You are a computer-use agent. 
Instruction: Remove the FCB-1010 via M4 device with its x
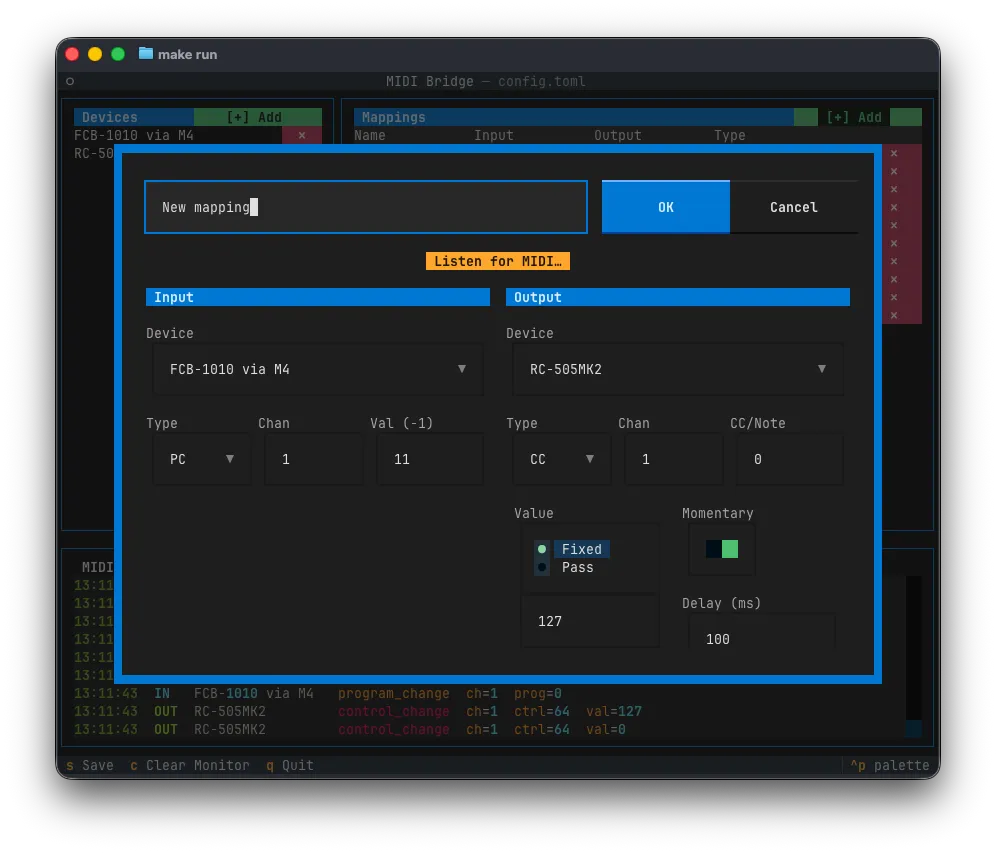click(x=302, y=135)
